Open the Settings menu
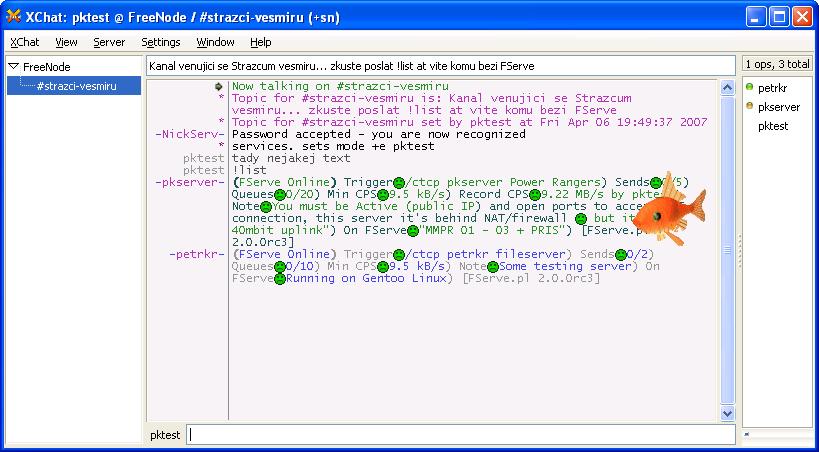 [x=160, y=42]
